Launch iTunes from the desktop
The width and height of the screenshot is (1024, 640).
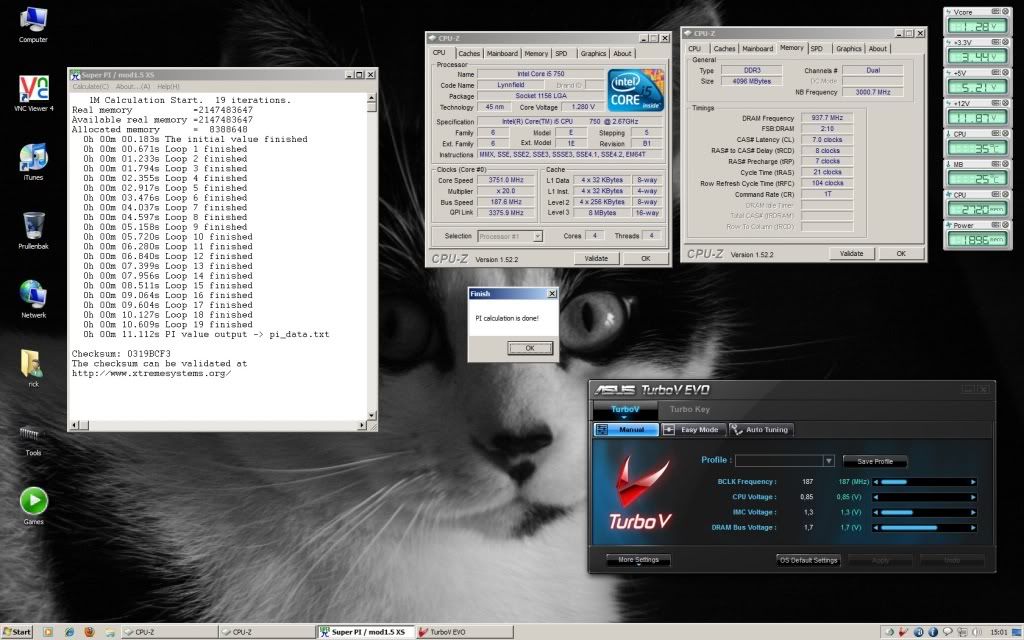(x=33, y=156)
